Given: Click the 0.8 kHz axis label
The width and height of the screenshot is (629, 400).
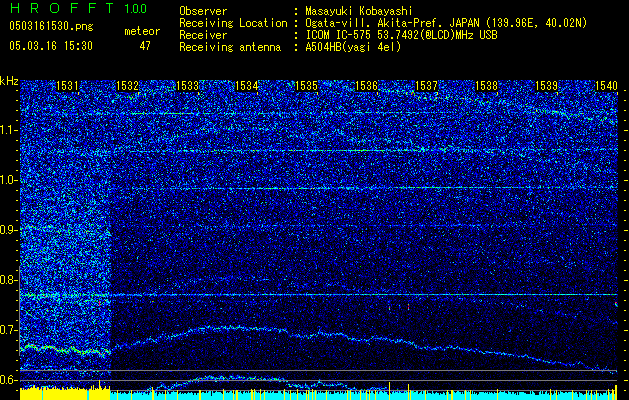Looking at the screenshot, I should [8, 280].
